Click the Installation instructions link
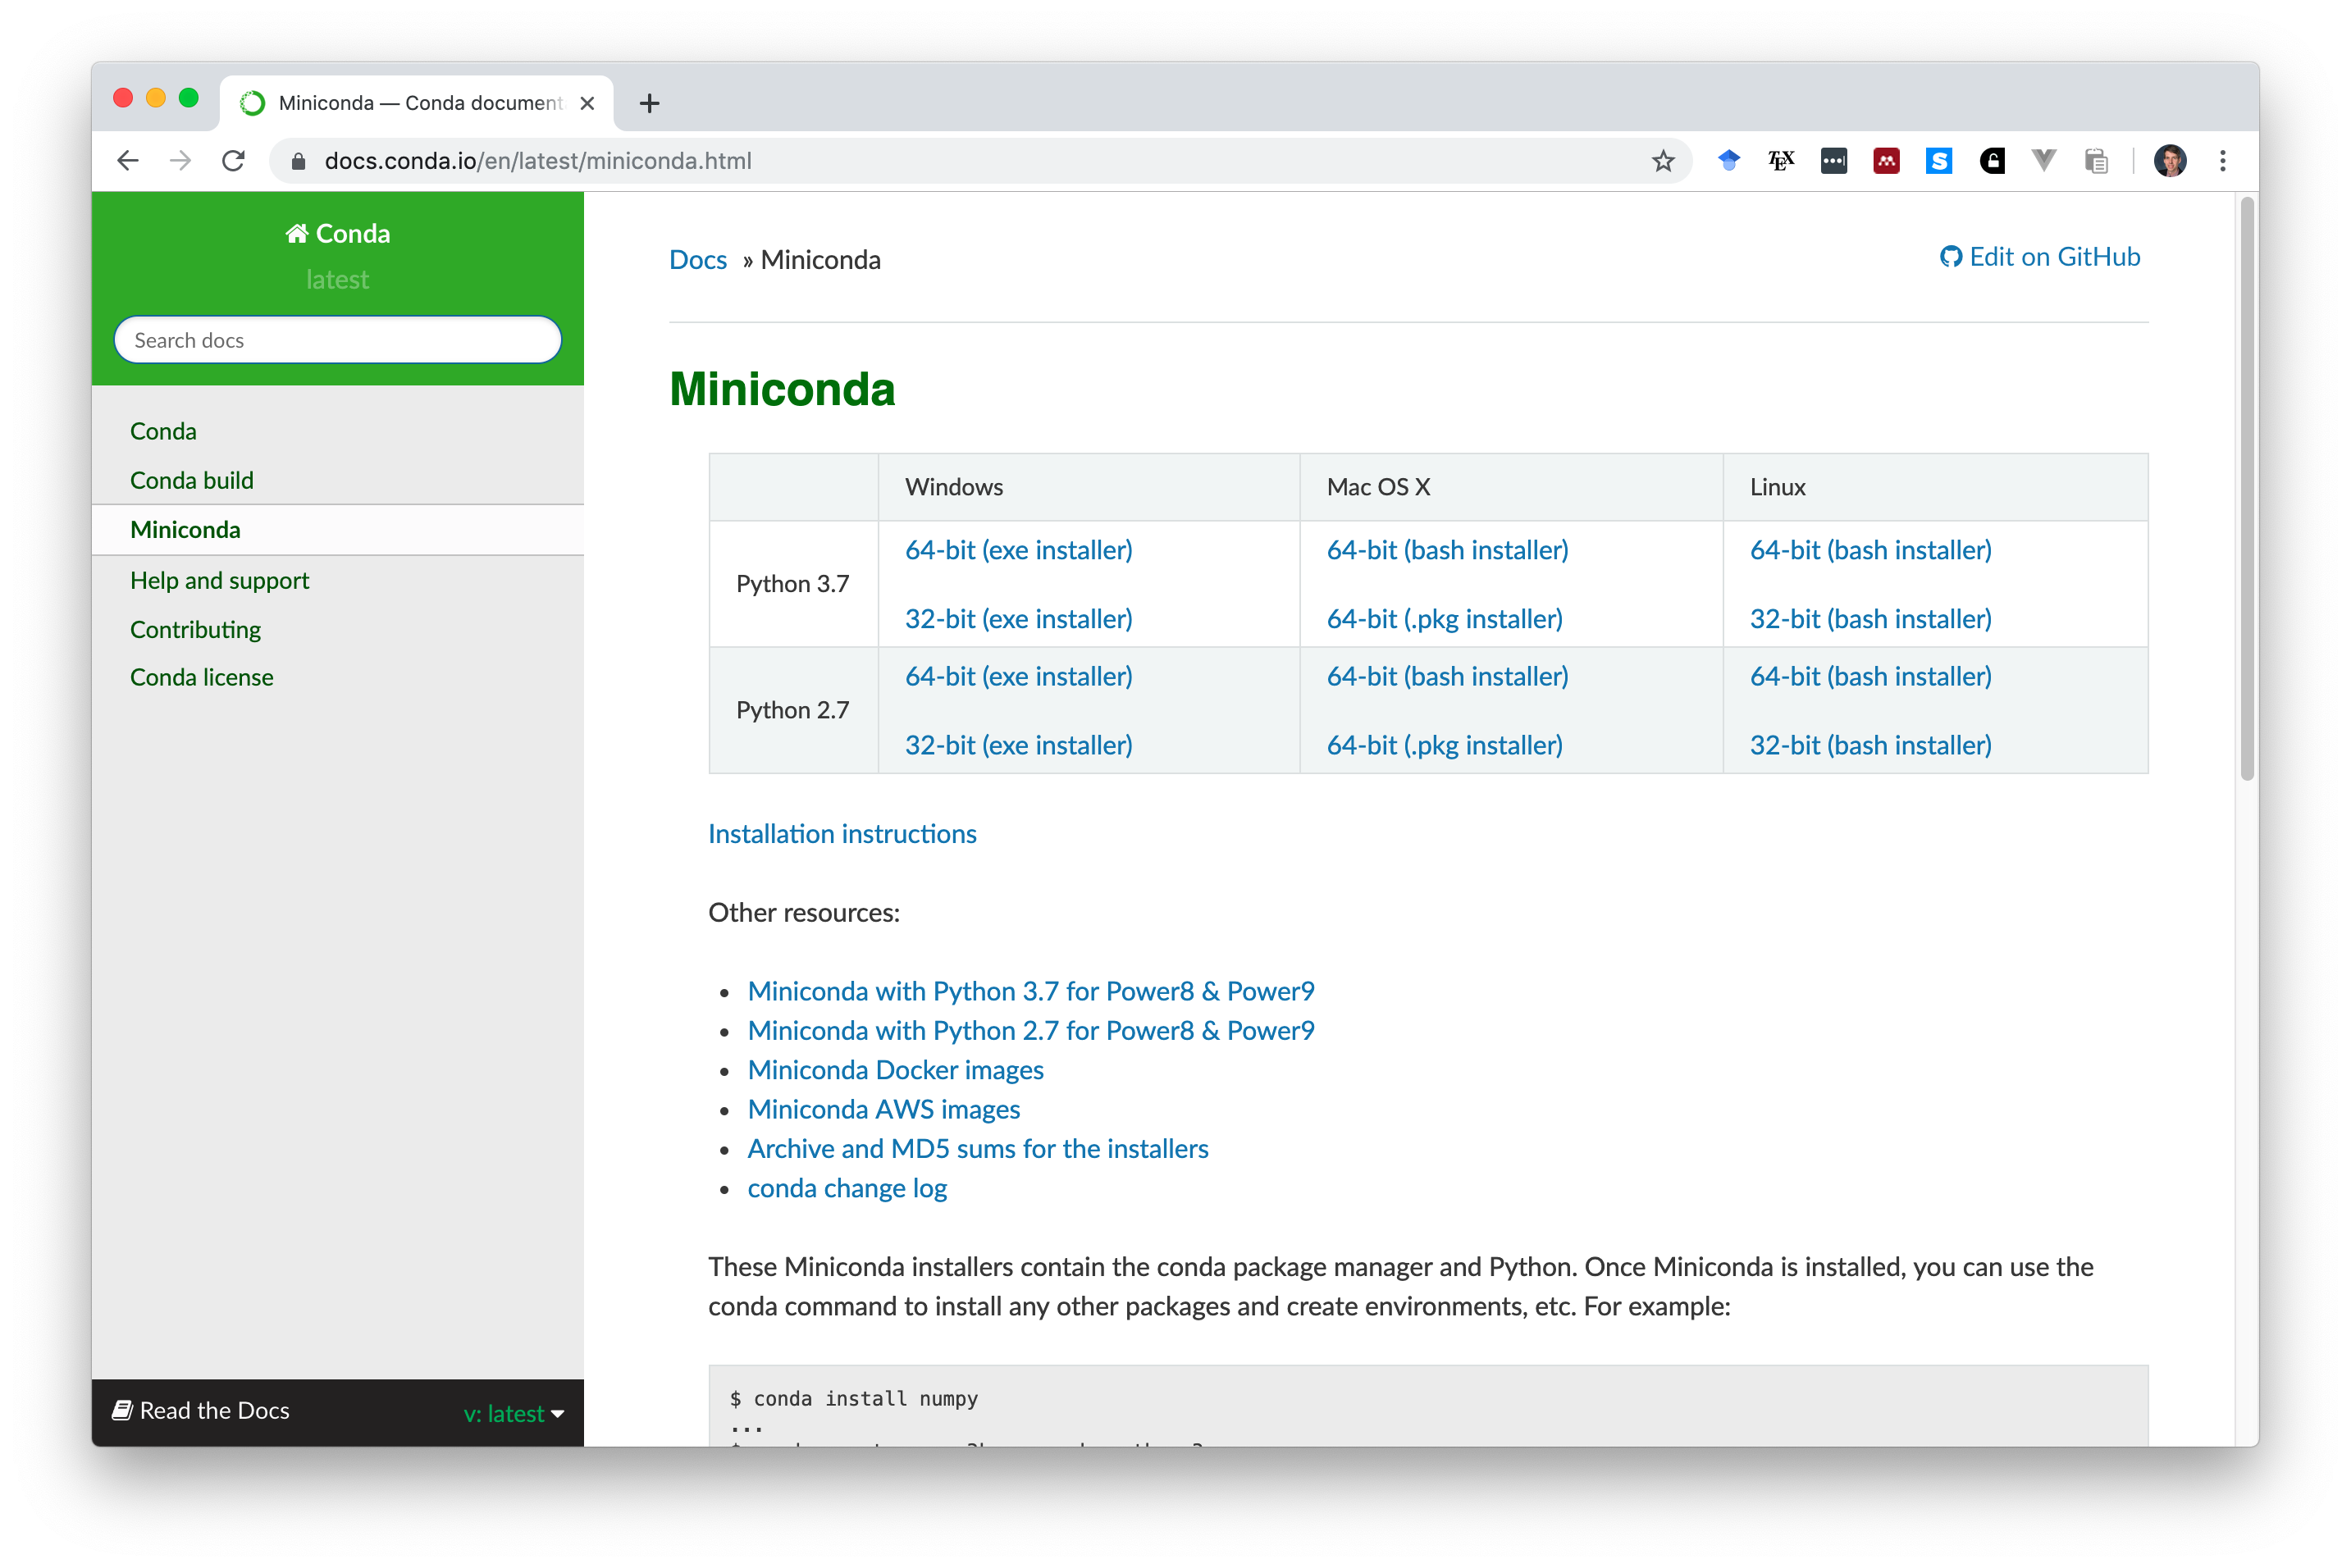 [x=842, y=832]
